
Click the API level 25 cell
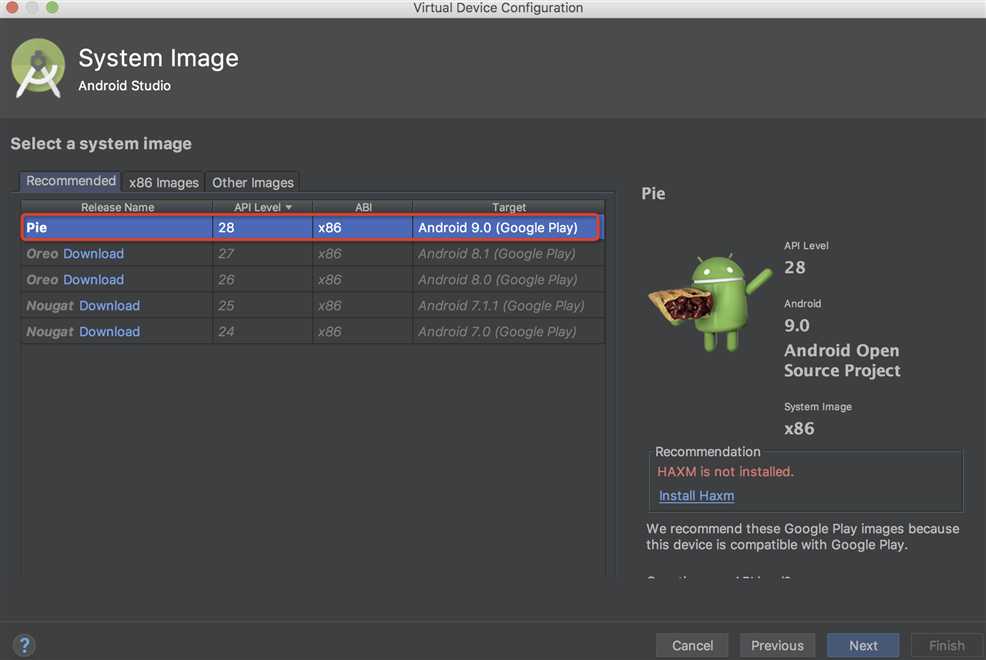pyautogui.click(x=263, y=306)
